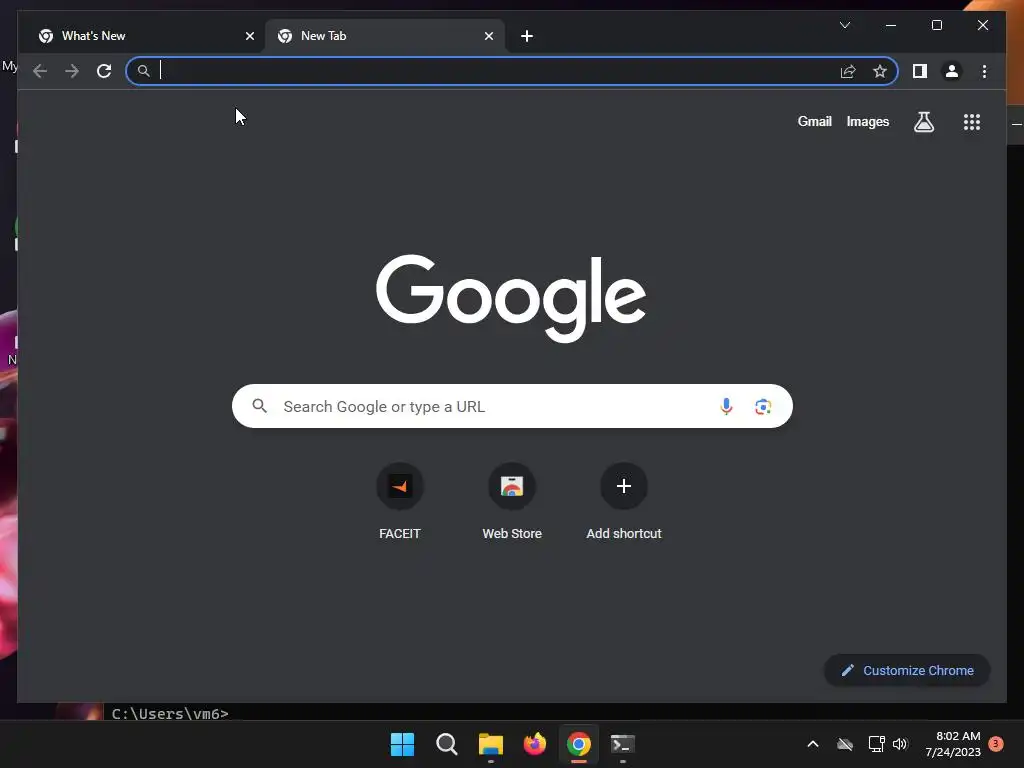1024x768 pixels.
Task: Click the Add shortcut plus button
Action: [x=624, y=486]
